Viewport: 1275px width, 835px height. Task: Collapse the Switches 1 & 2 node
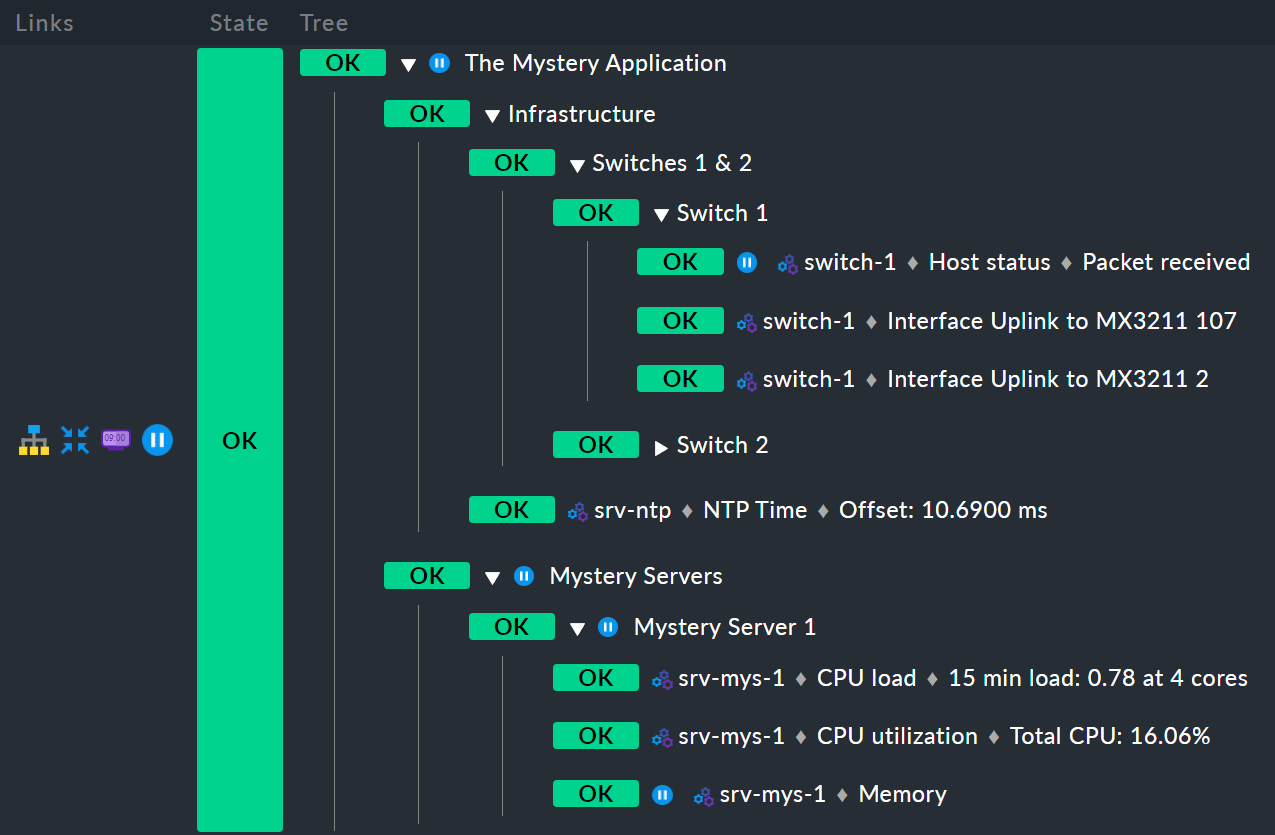[576, 164]
